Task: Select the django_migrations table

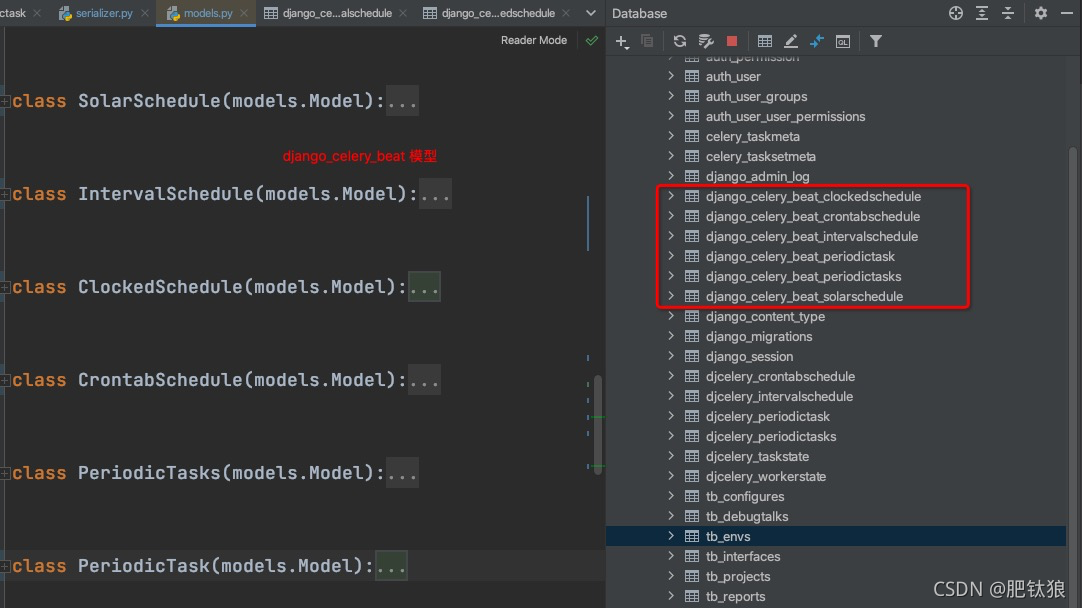Action: pyautogui.click(x=759, y=337)
